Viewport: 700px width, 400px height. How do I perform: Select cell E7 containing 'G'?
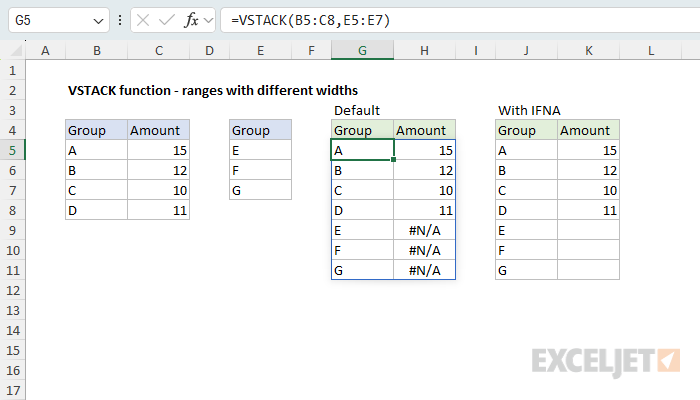260,191
